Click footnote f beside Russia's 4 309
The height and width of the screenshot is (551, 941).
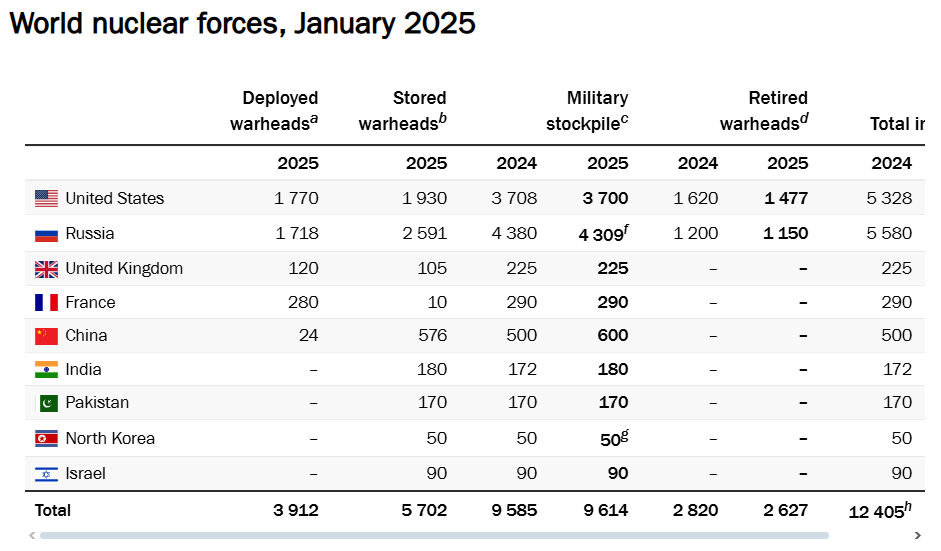click(x=626, y=229)
